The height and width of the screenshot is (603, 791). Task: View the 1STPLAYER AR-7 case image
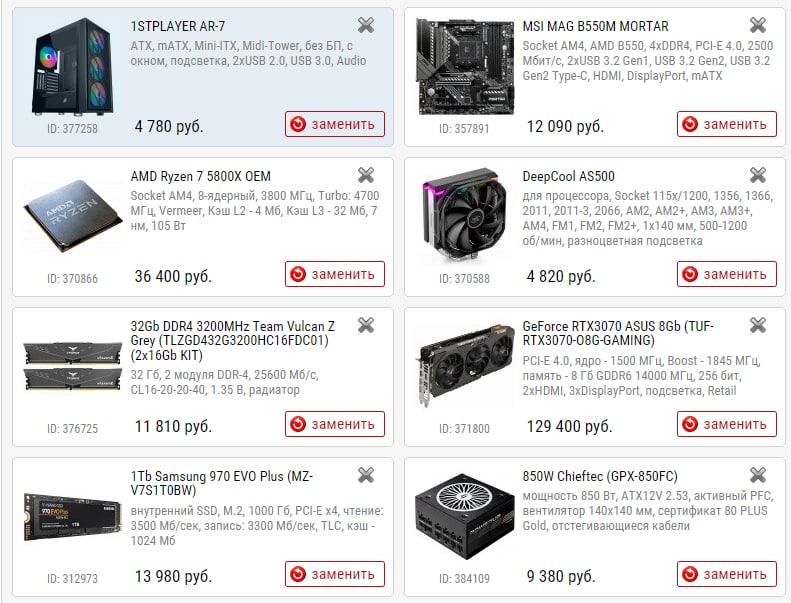[x=73, y=67]
